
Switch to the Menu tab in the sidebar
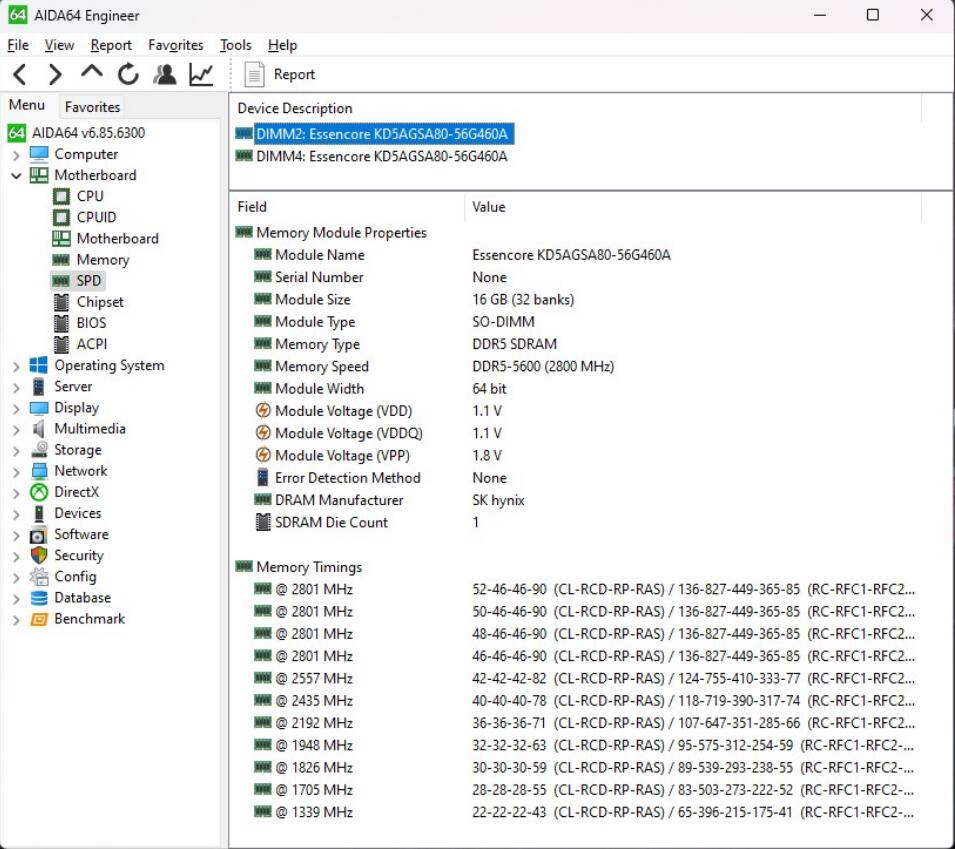coord(27,105)
